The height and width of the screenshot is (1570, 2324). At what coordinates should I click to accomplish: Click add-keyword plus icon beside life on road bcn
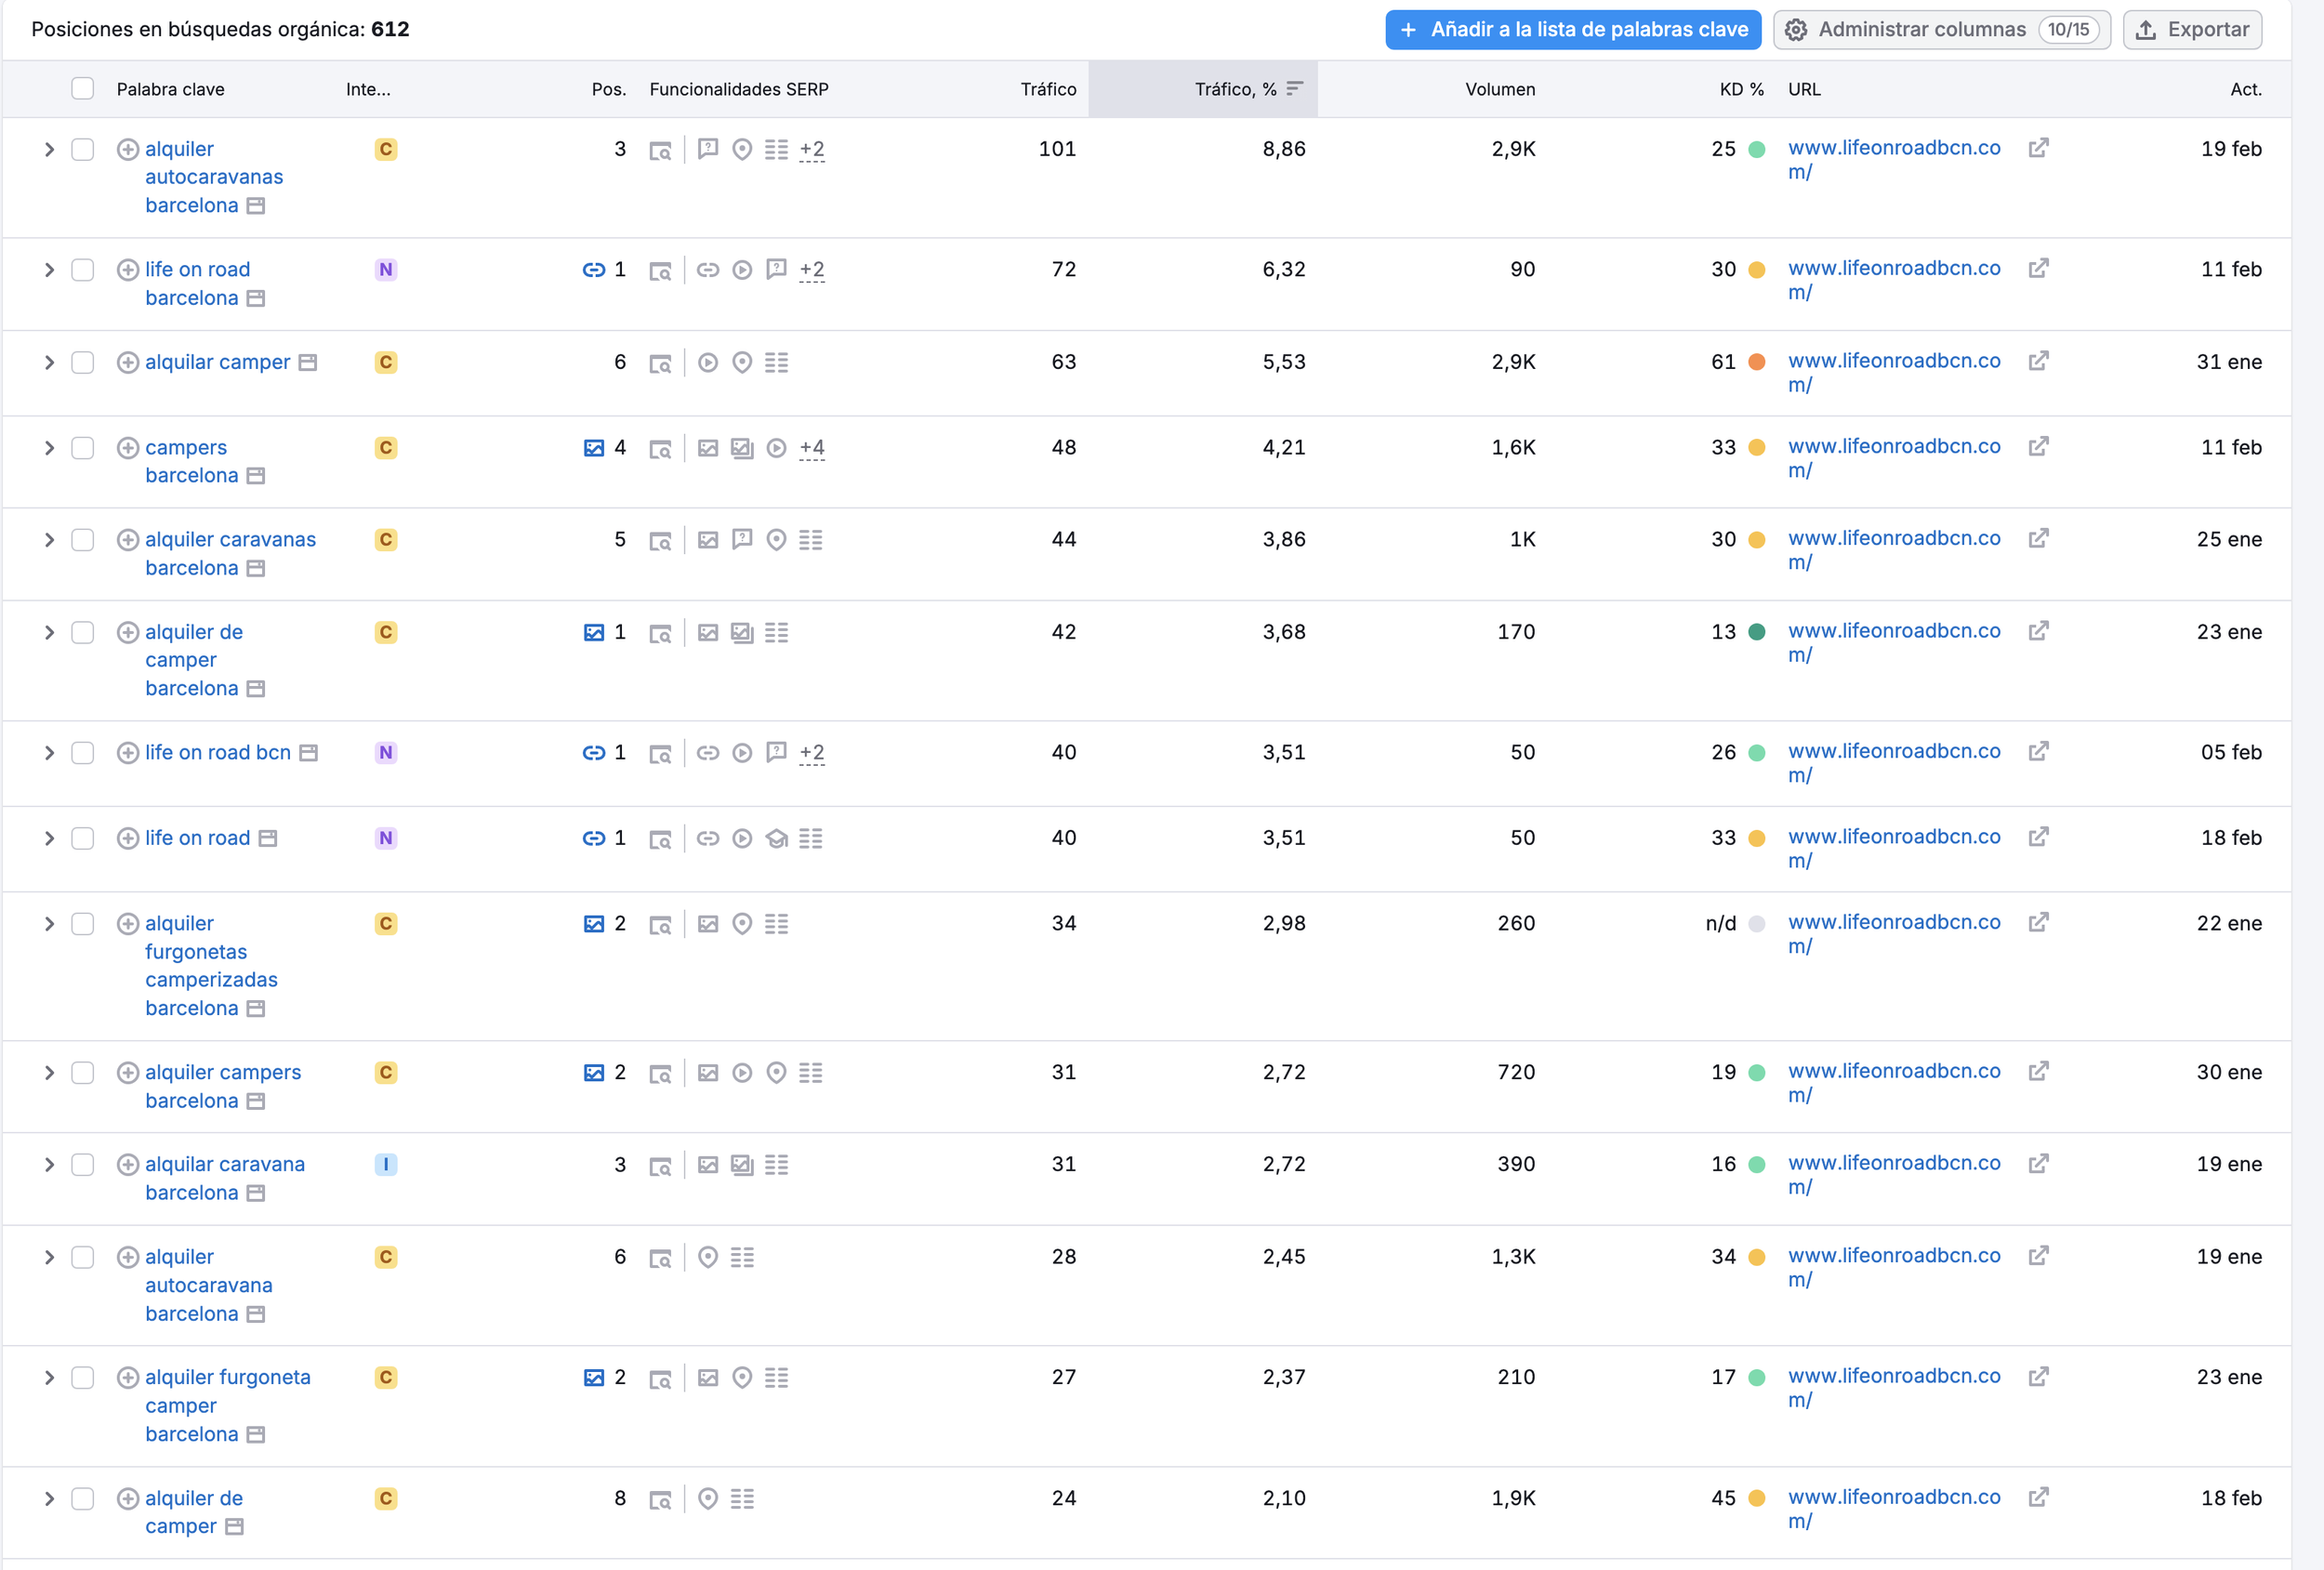pyautogui.click(x=128, y=753)
